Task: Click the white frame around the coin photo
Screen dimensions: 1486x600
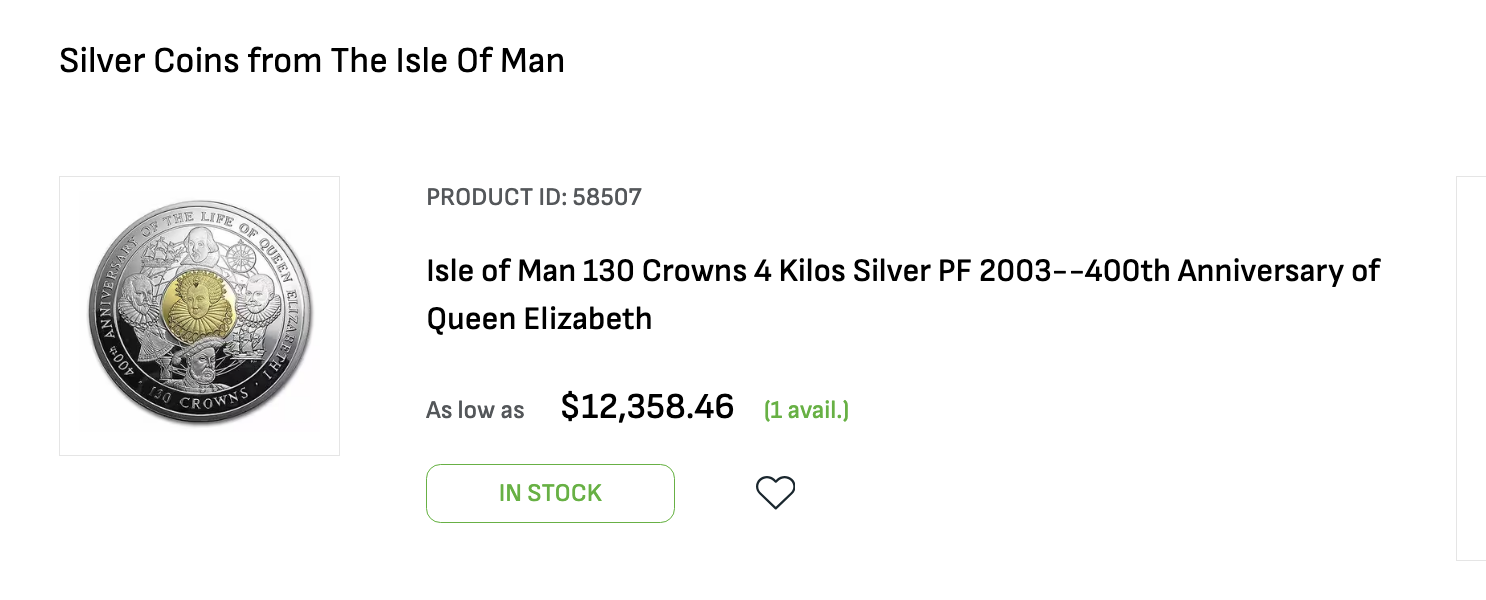Action: 200,316
